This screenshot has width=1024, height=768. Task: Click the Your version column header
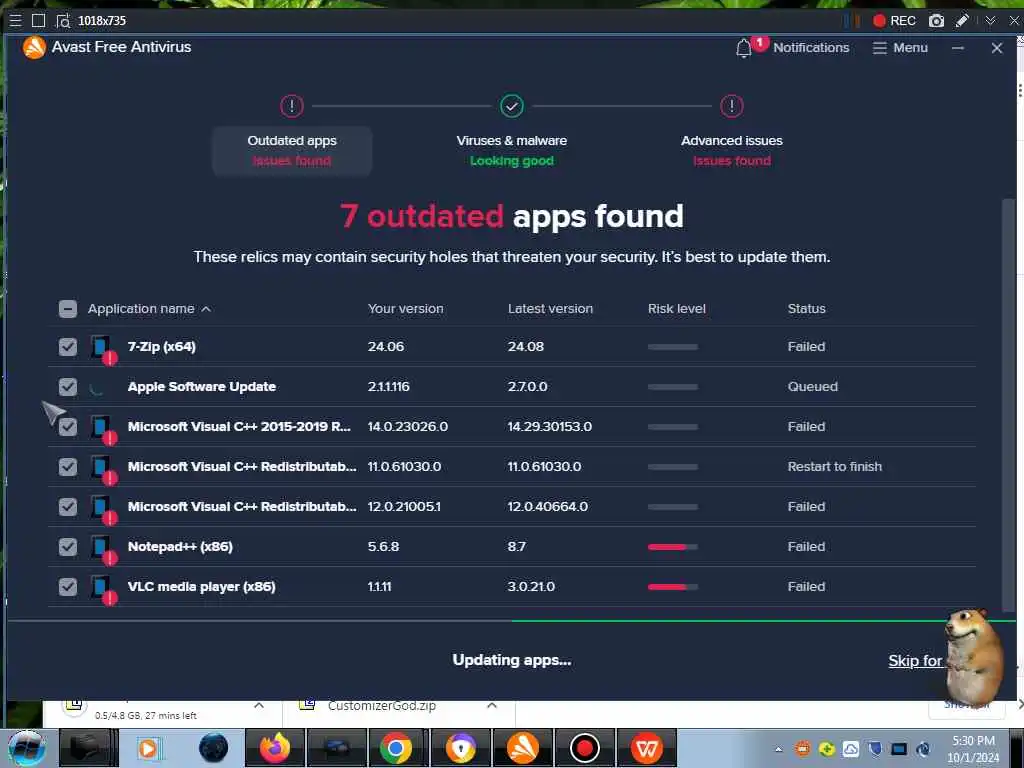406,309
